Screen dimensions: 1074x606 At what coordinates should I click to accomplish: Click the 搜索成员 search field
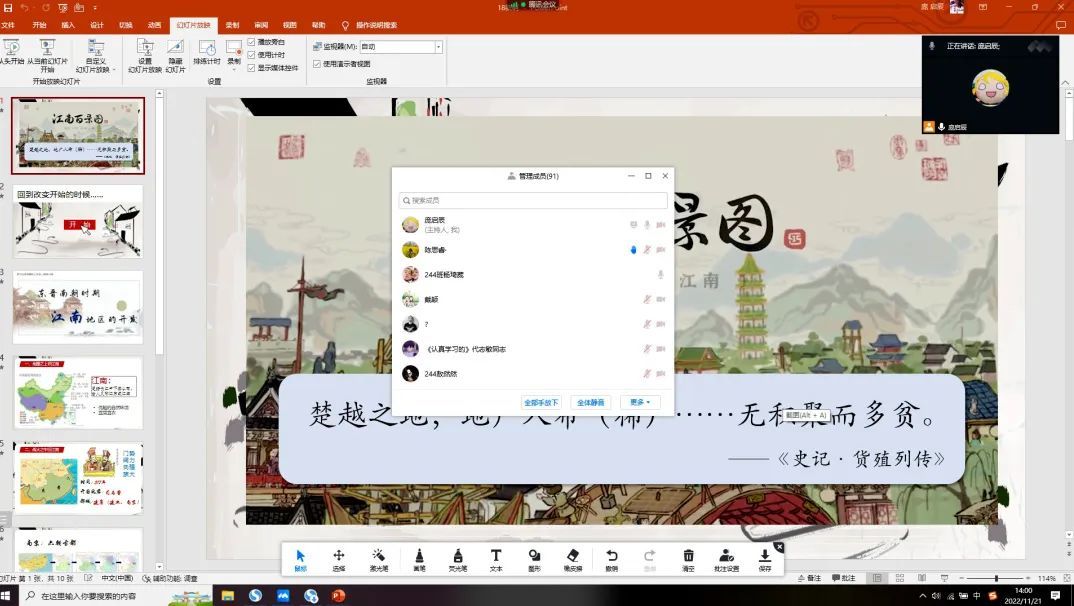point(532,200)
